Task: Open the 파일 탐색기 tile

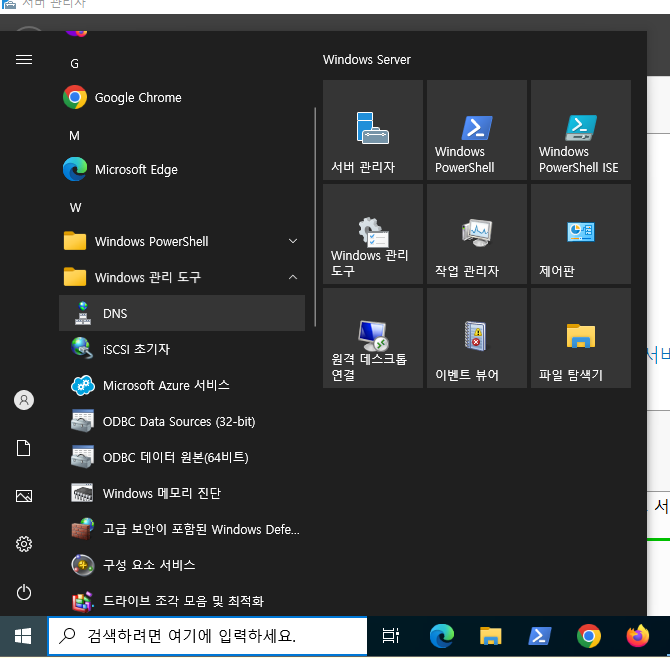Action: point(581,338)
